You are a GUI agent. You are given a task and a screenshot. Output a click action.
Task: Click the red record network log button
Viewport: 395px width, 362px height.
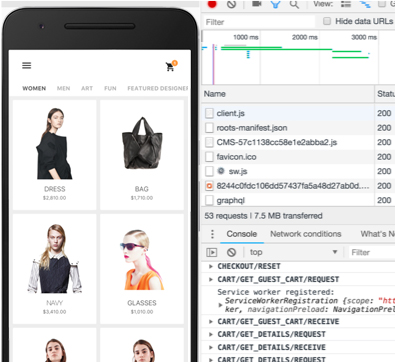[x=212, y=4]
